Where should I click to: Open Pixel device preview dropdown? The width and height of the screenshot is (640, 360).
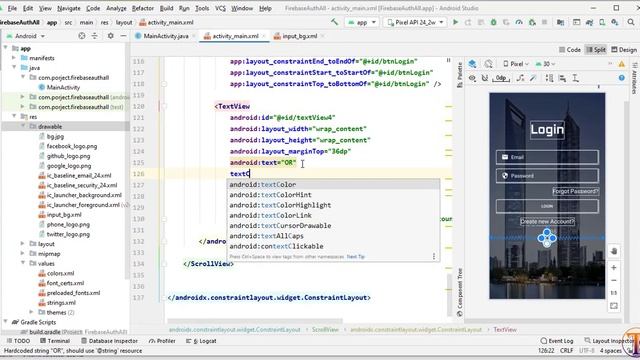point(516,64)
